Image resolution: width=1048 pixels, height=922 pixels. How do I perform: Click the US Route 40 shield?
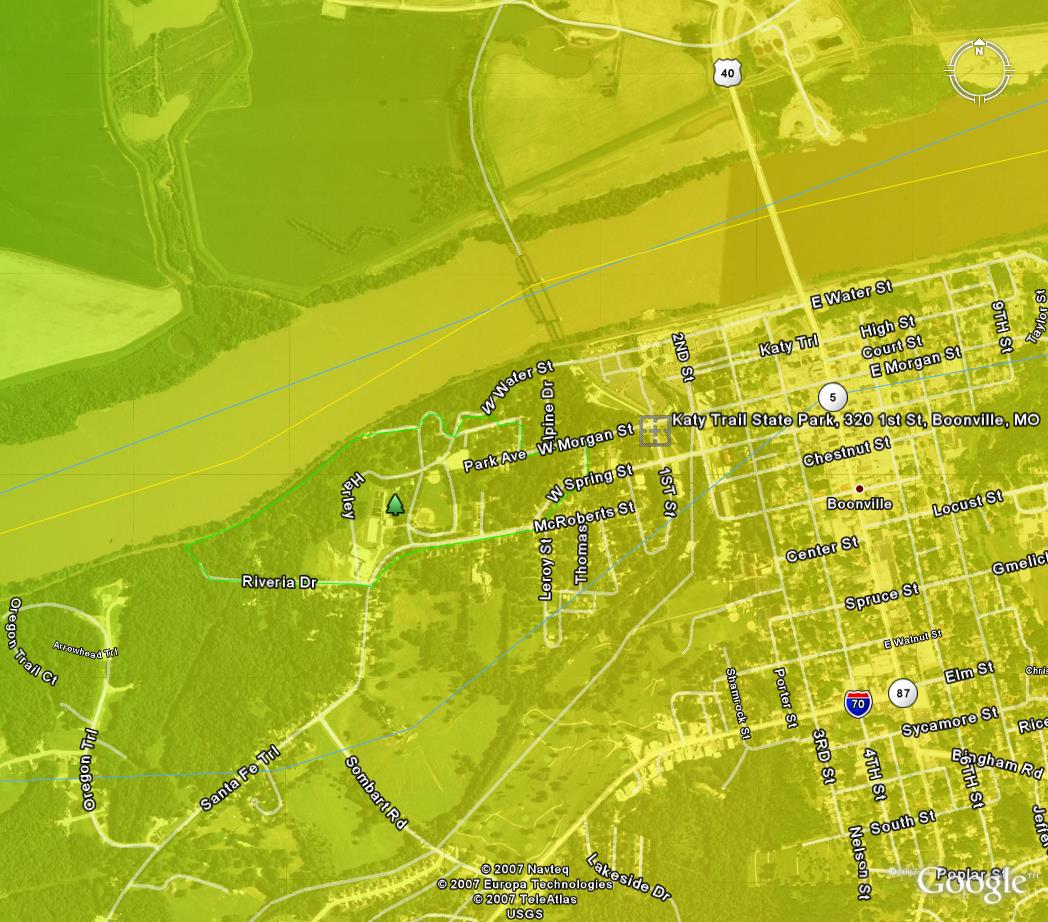[x=727, y=73]
